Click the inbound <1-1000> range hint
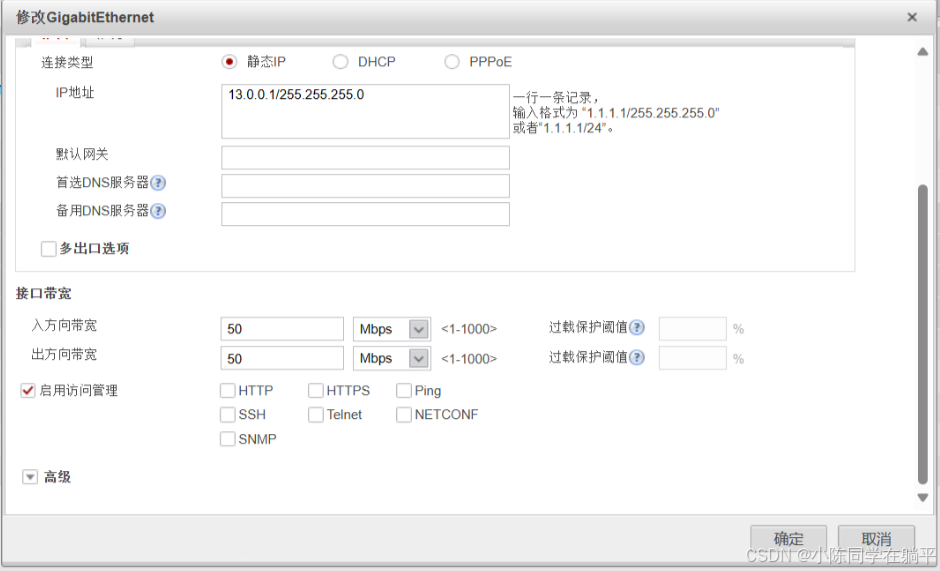Viewport: 940px width, 571px height. pyautogui.click(x=469, y=329)
